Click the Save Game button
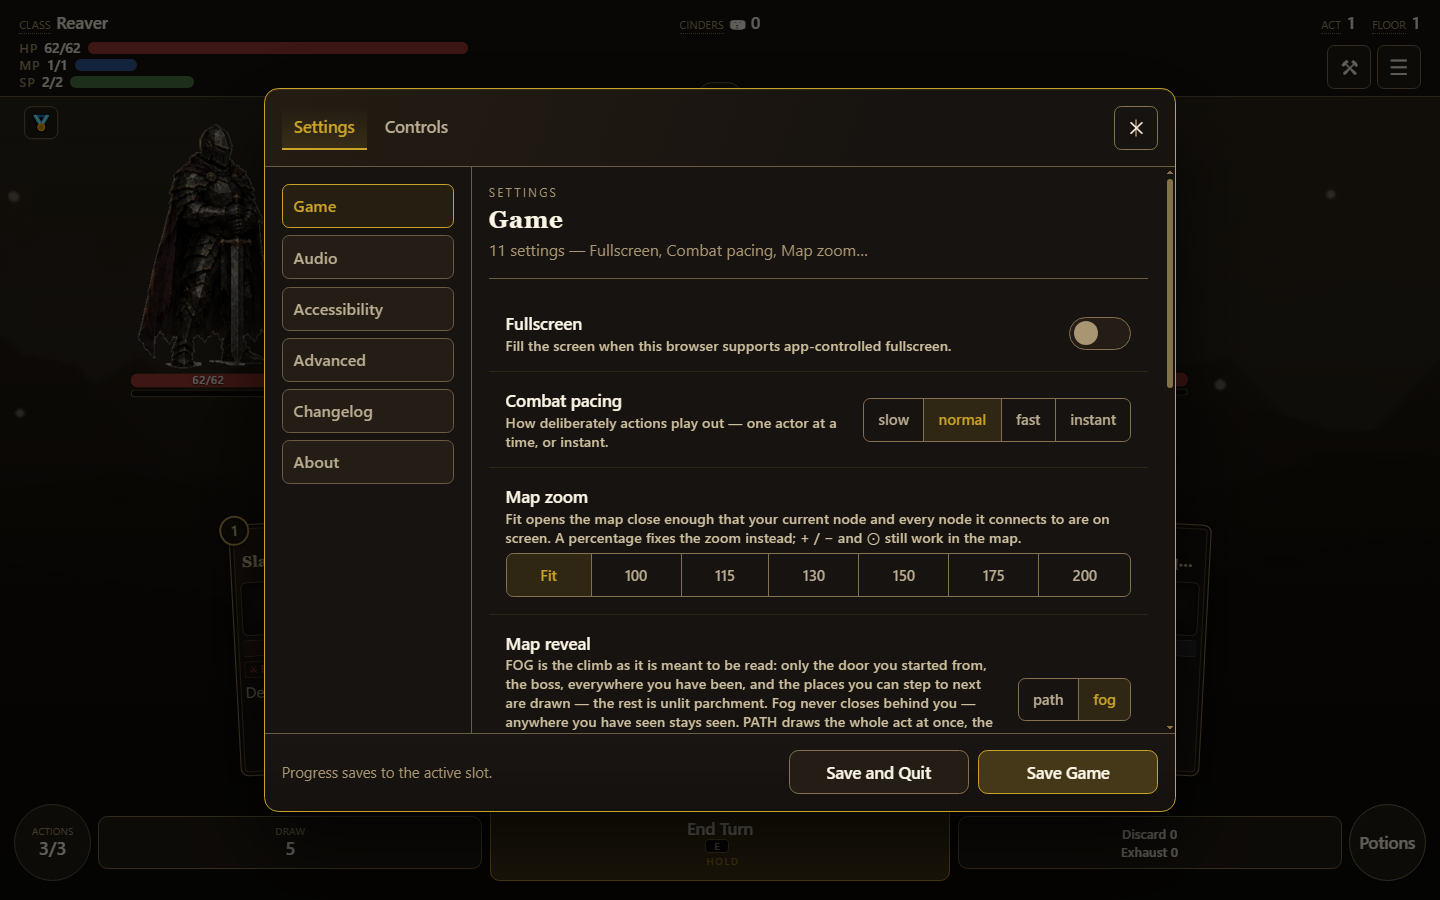 click(x=1068, y=772)
